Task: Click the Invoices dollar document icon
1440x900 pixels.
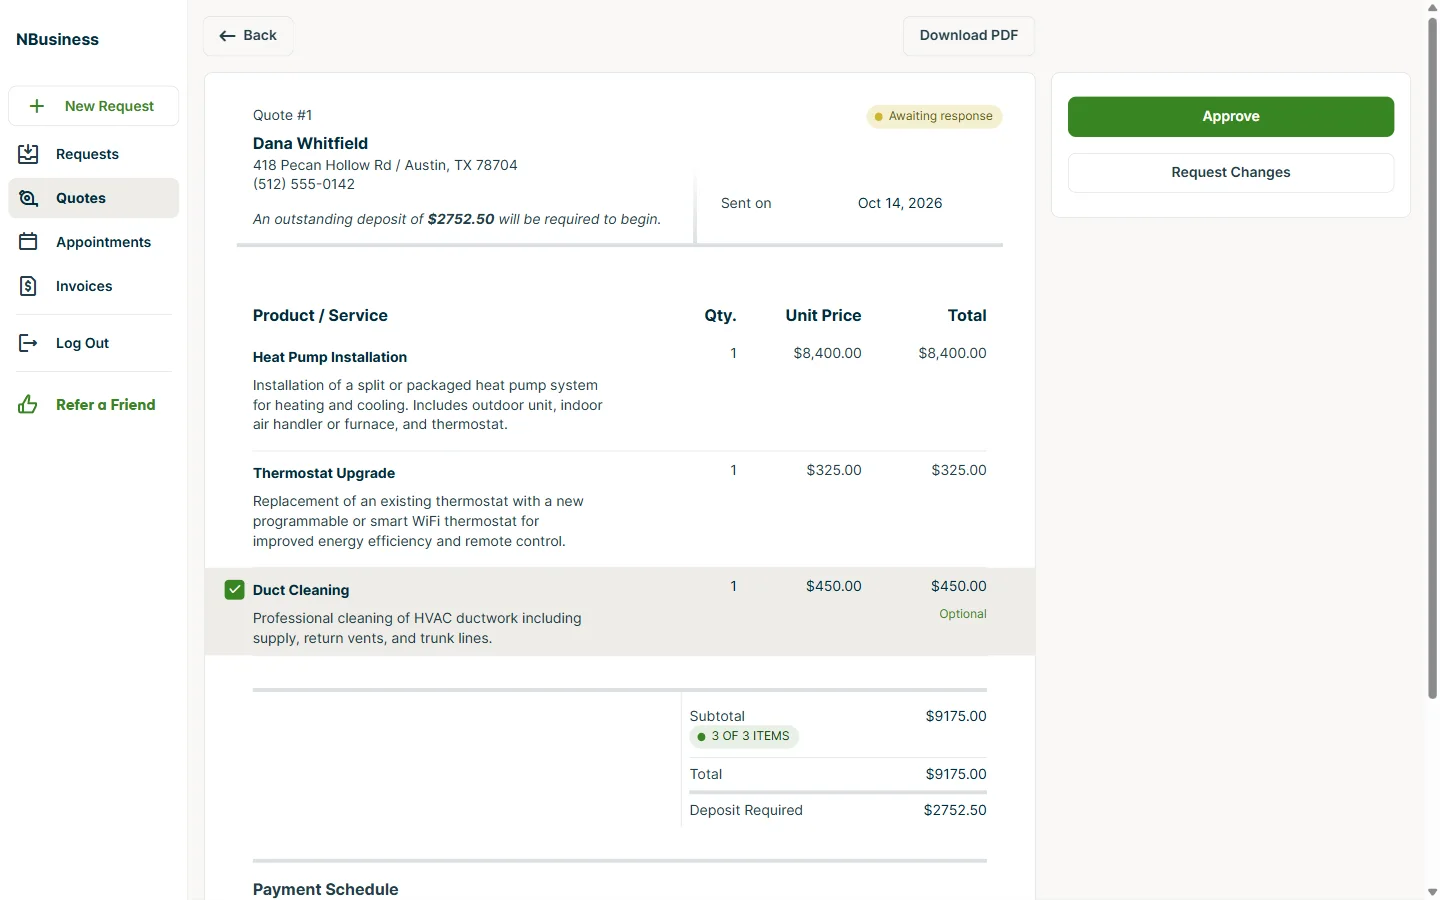Action: tap(28, 286)
